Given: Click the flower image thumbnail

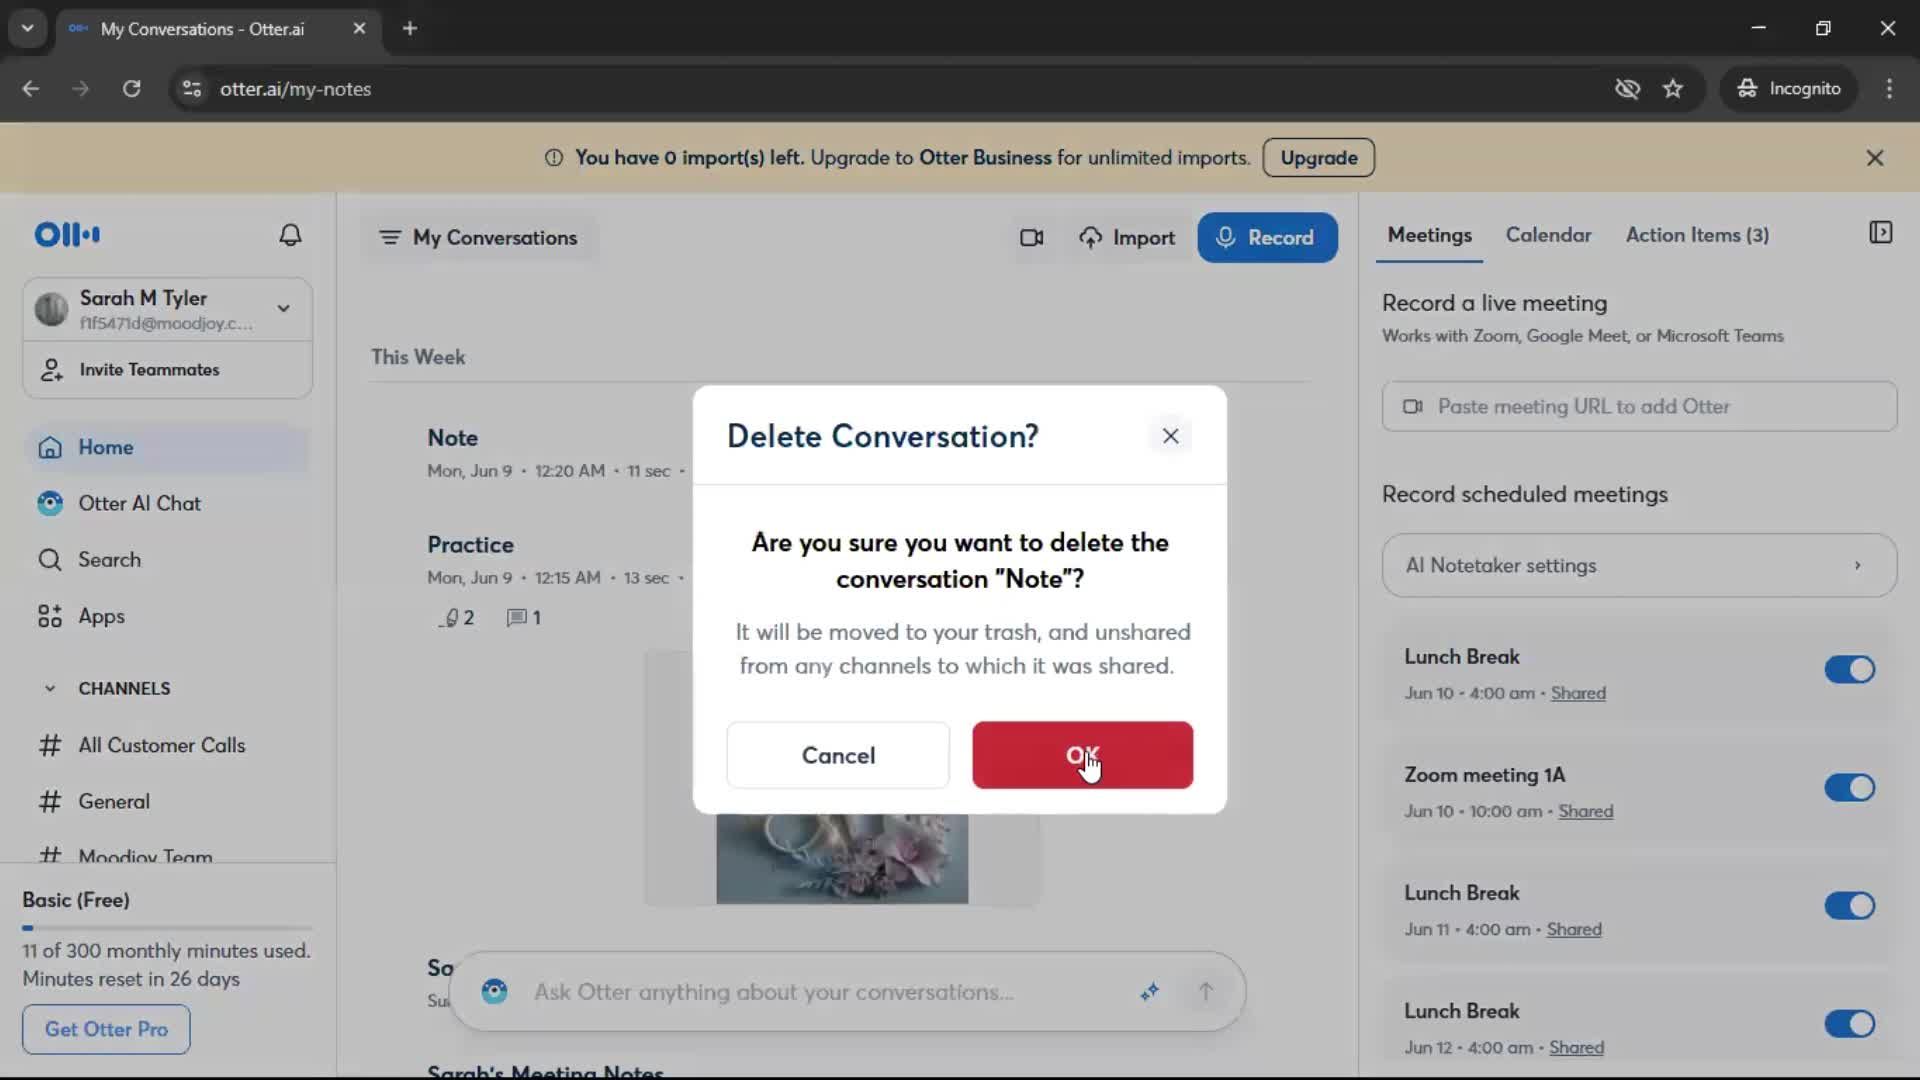Looking at the screenshot, I should (842, 858).
